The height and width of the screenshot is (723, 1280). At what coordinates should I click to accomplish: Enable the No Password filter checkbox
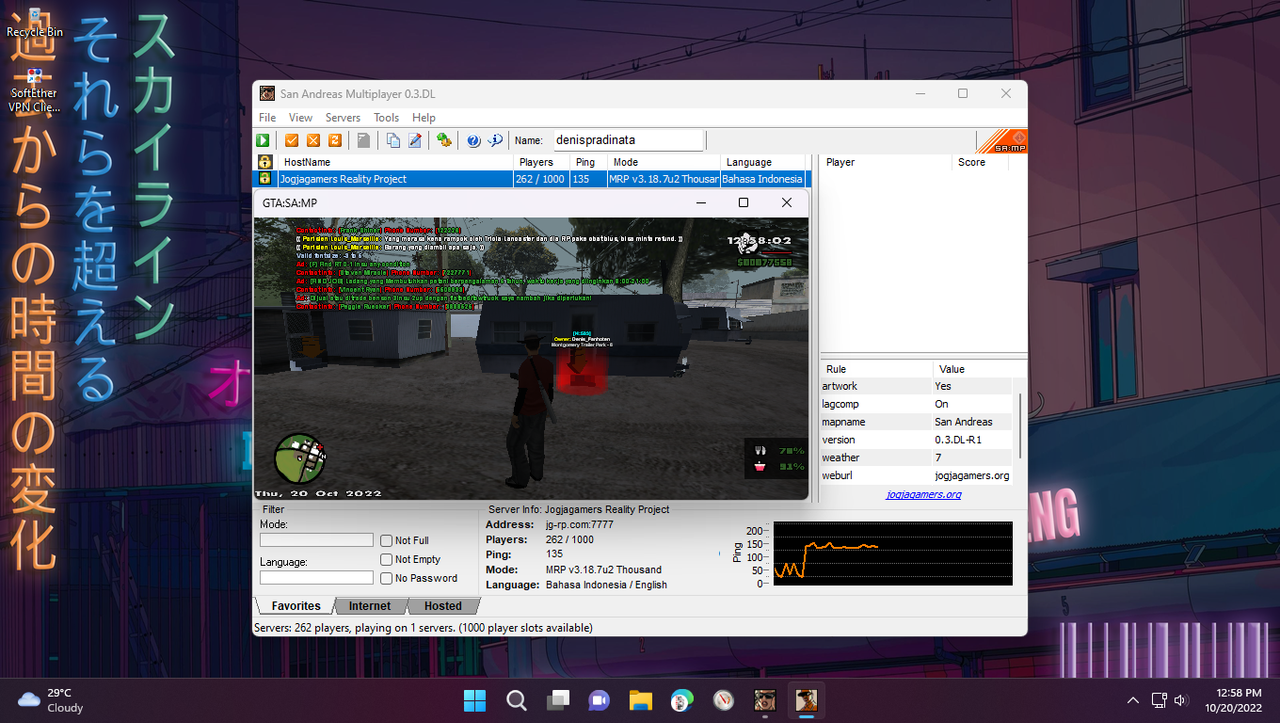386,578
